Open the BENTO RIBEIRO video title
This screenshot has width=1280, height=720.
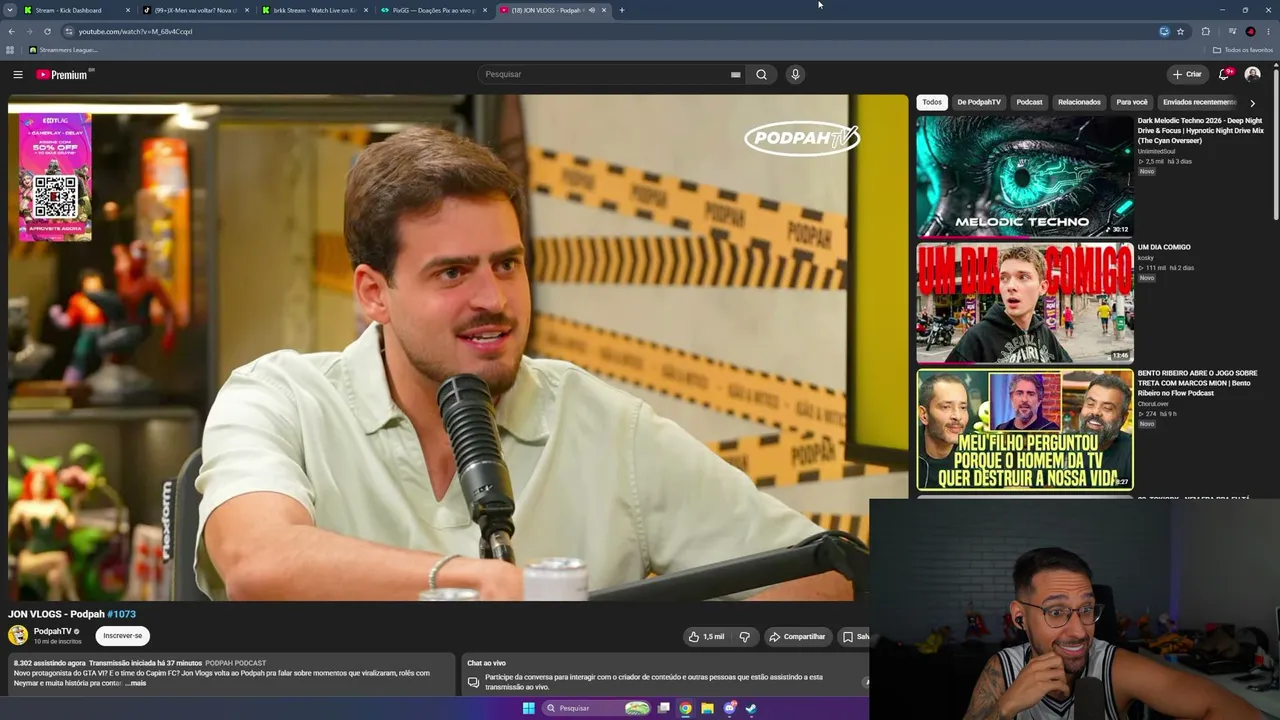[1197, 383]
